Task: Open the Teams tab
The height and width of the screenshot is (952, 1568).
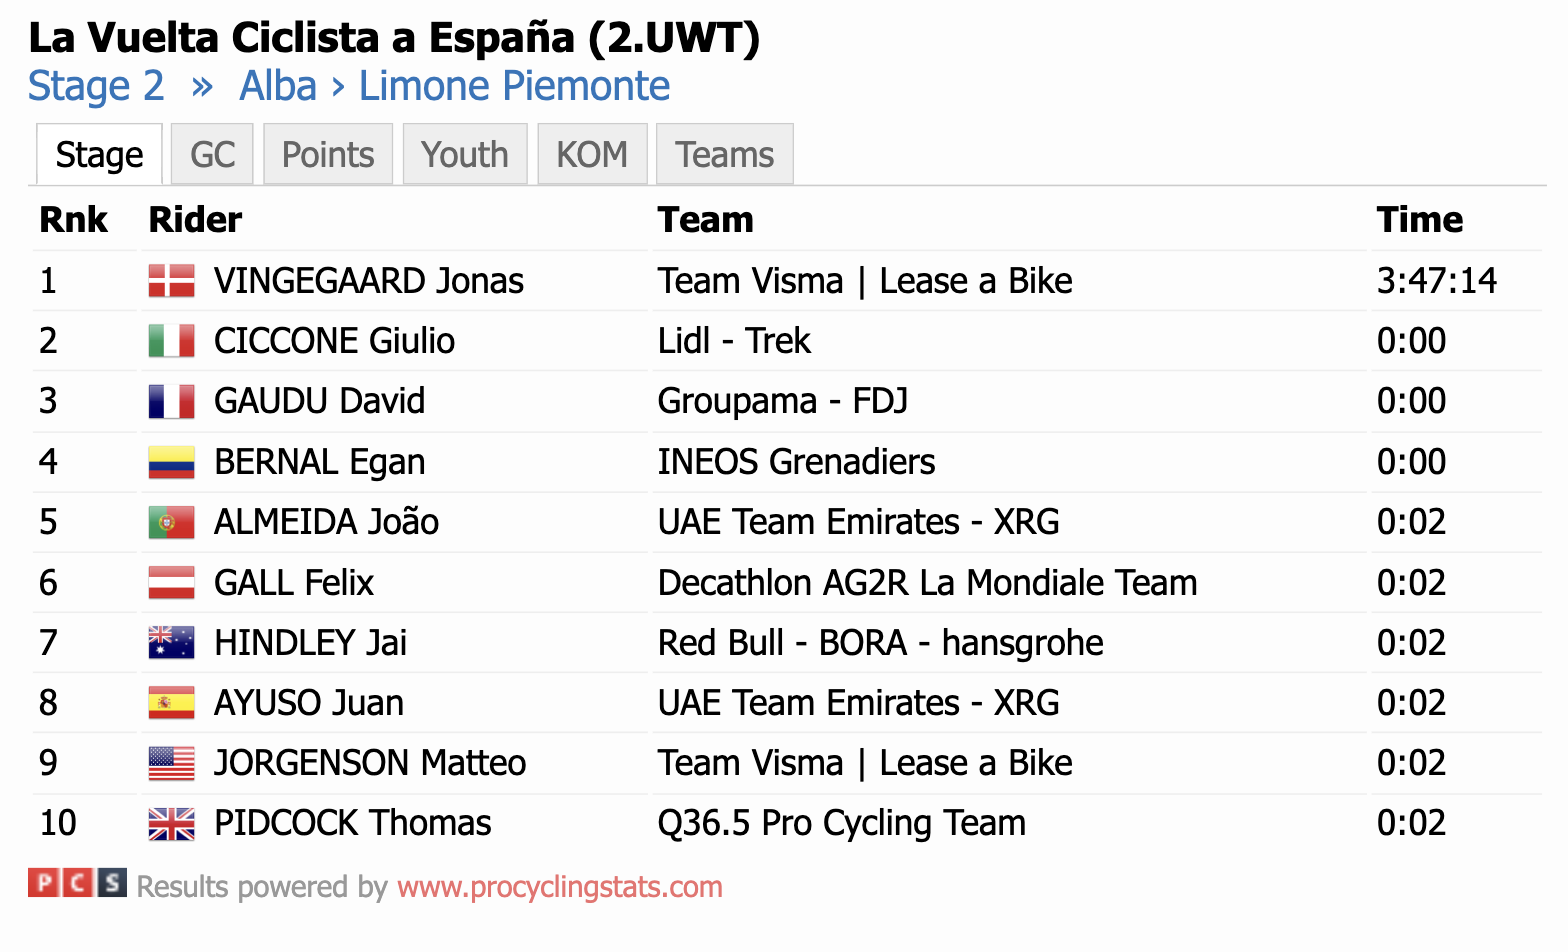Action: coord(725,154)
